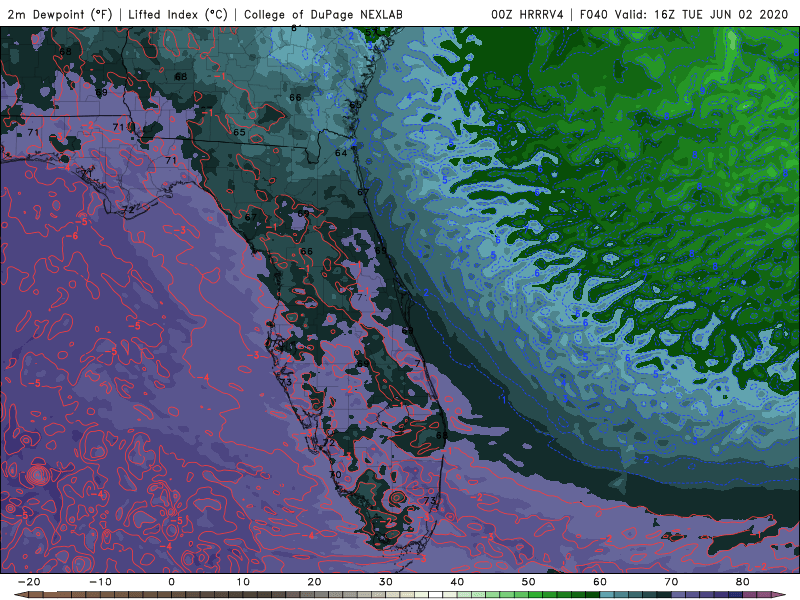800x600 pixels.
Task: Click the 30 label on the color scale
Action: (386, 582)
